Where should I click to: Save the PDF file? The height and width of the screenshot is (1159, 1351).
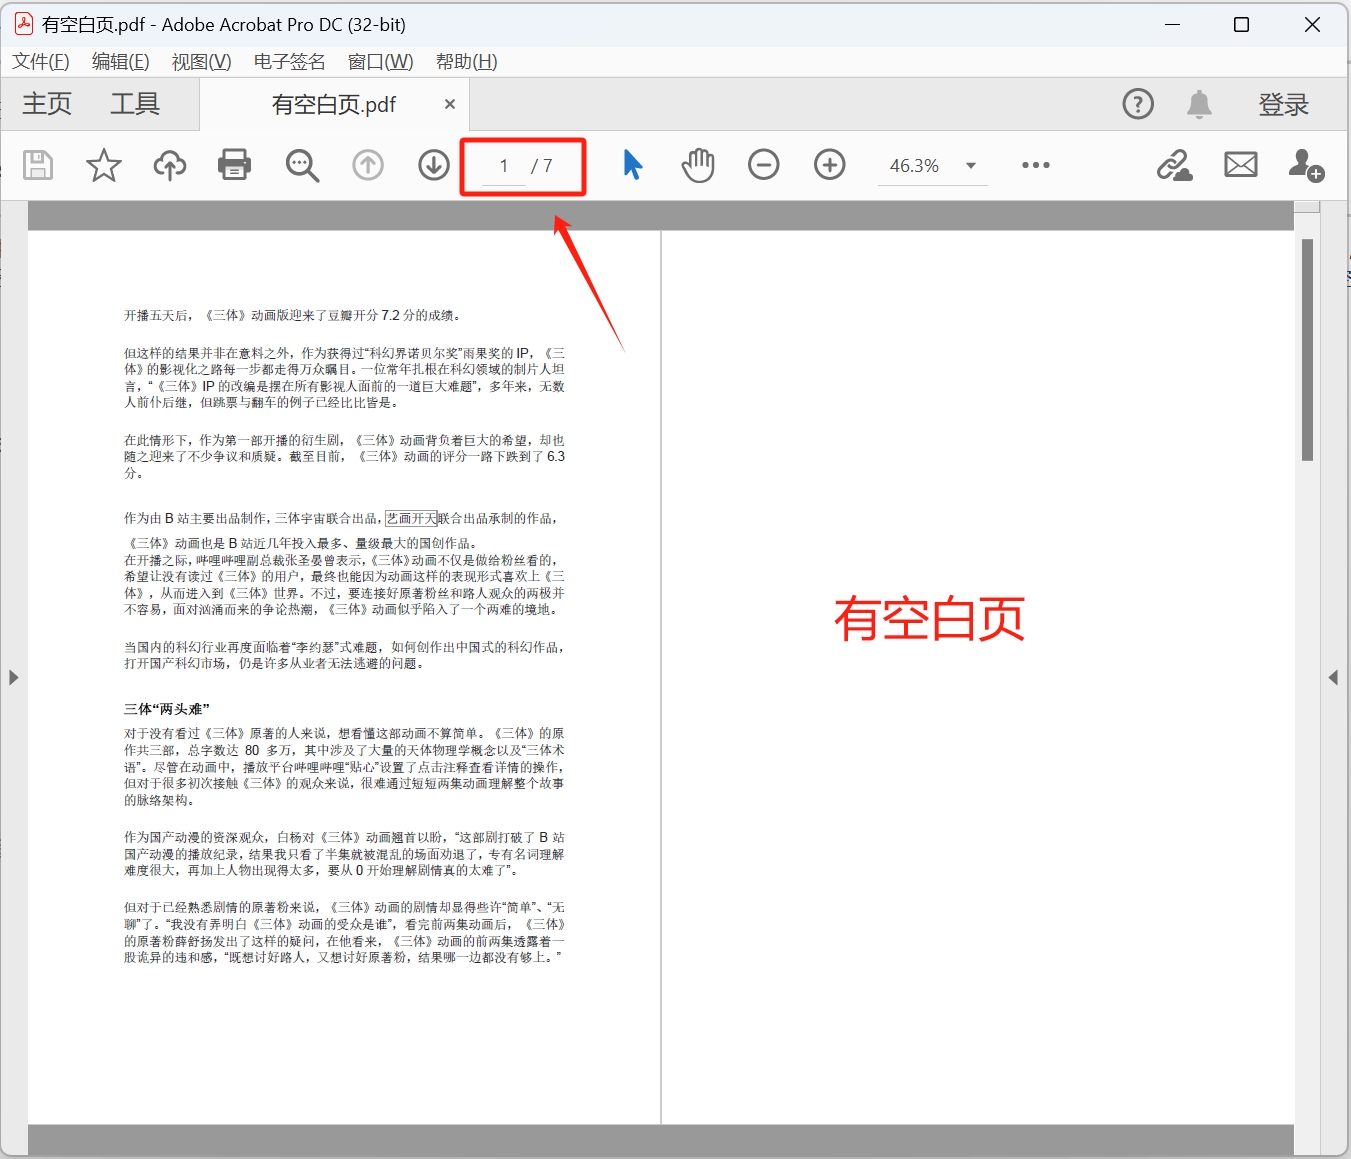pyautogui.click(x=37, y=165)
